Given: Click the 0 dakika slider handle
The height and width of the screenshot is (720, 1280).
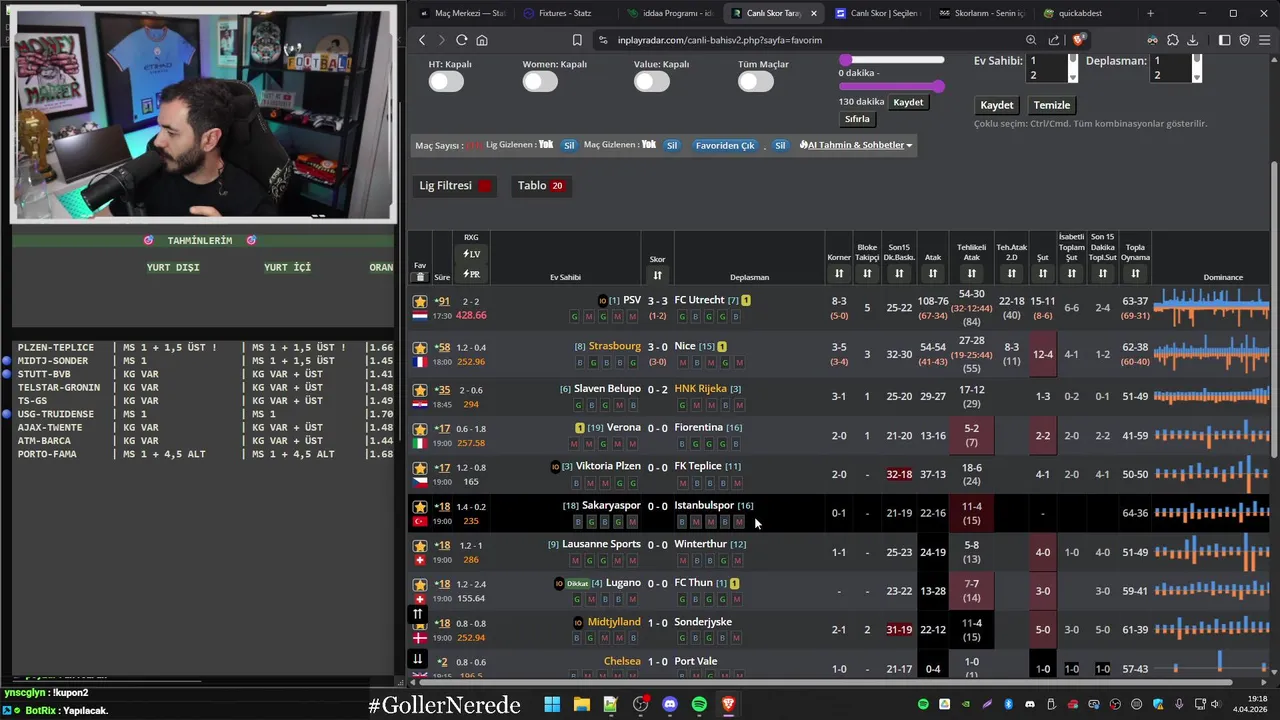Looking at the screenshot, I should coord(846,61).
